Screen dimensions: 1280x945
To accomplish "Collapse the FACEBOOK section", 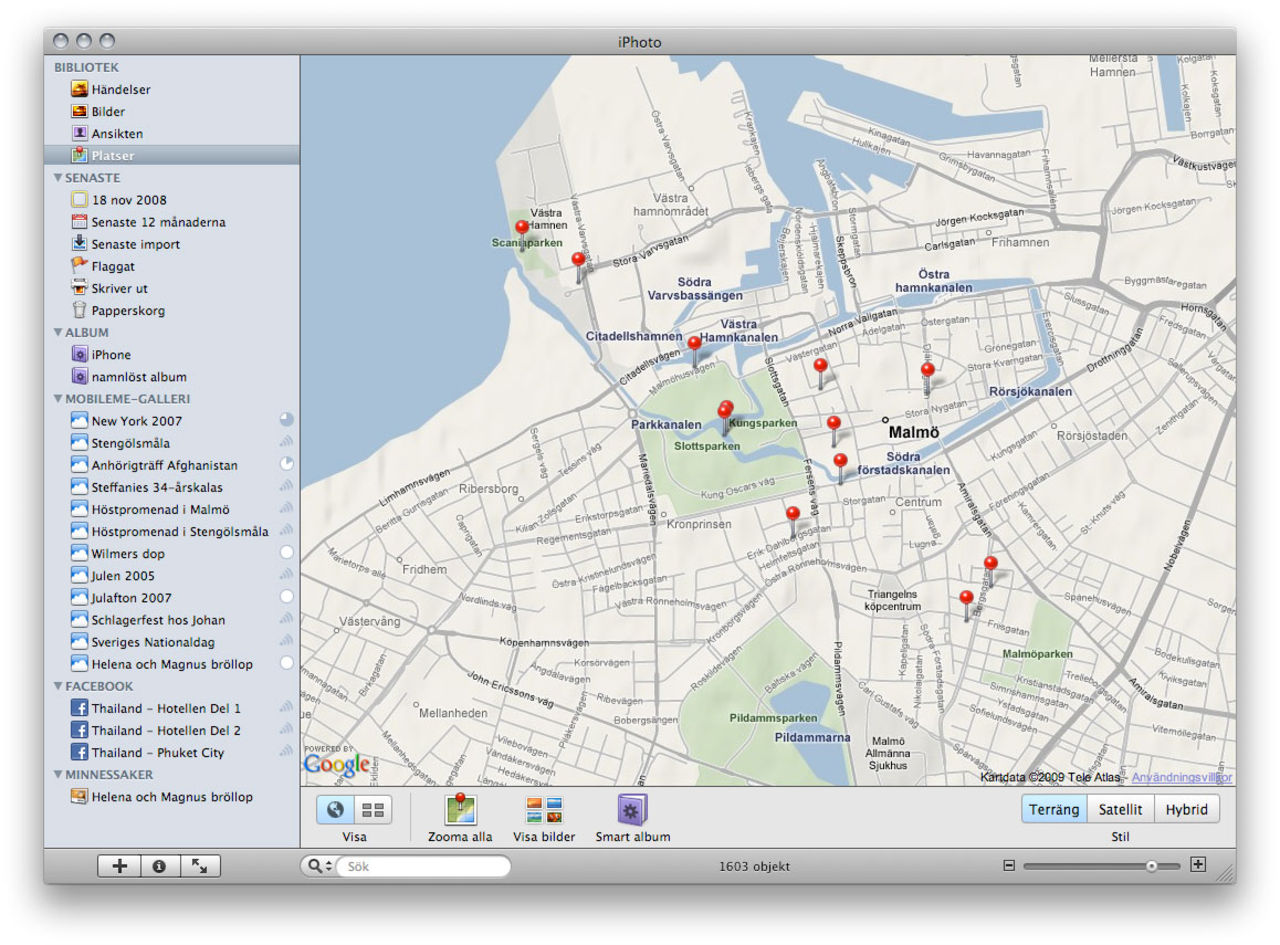I will [x=58, y=687].
